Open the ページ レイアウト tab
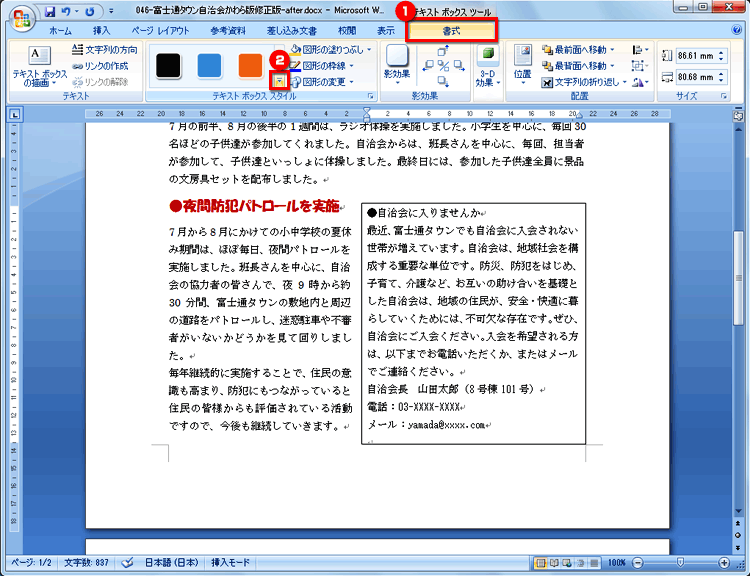Viewport: 750px width, 576px height. tap(161, 31)
